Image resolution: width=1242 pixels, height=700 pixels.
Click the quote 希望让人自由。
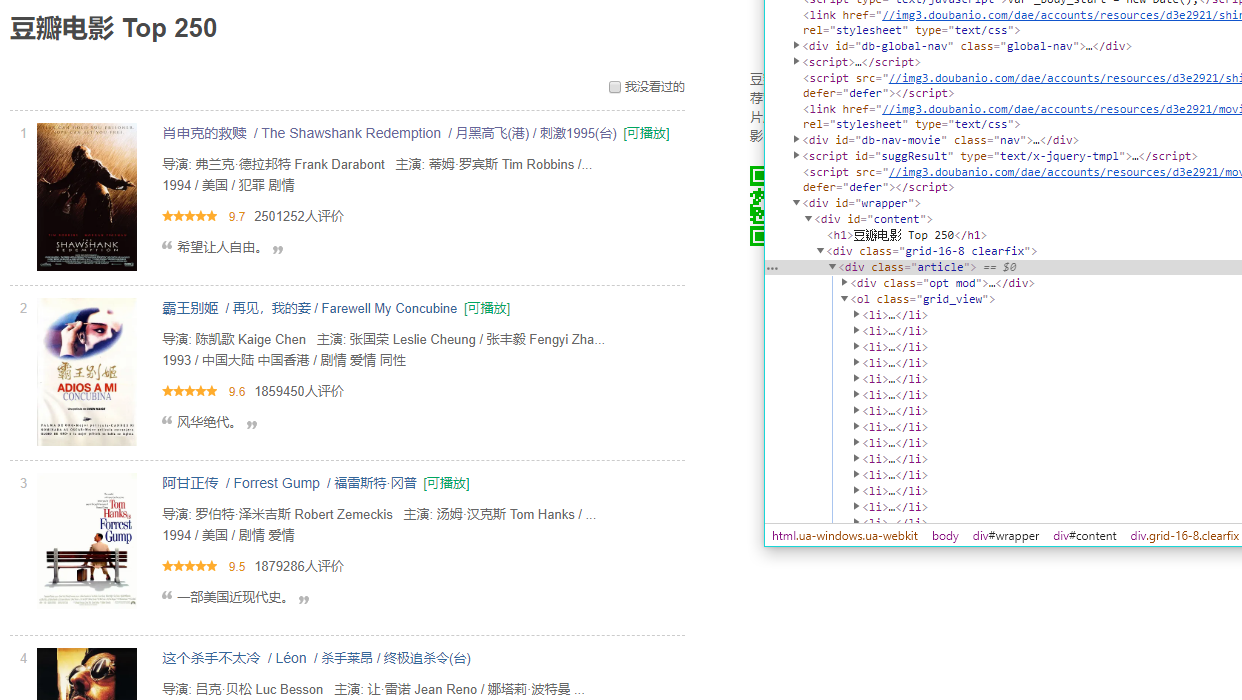coord(221,247)
